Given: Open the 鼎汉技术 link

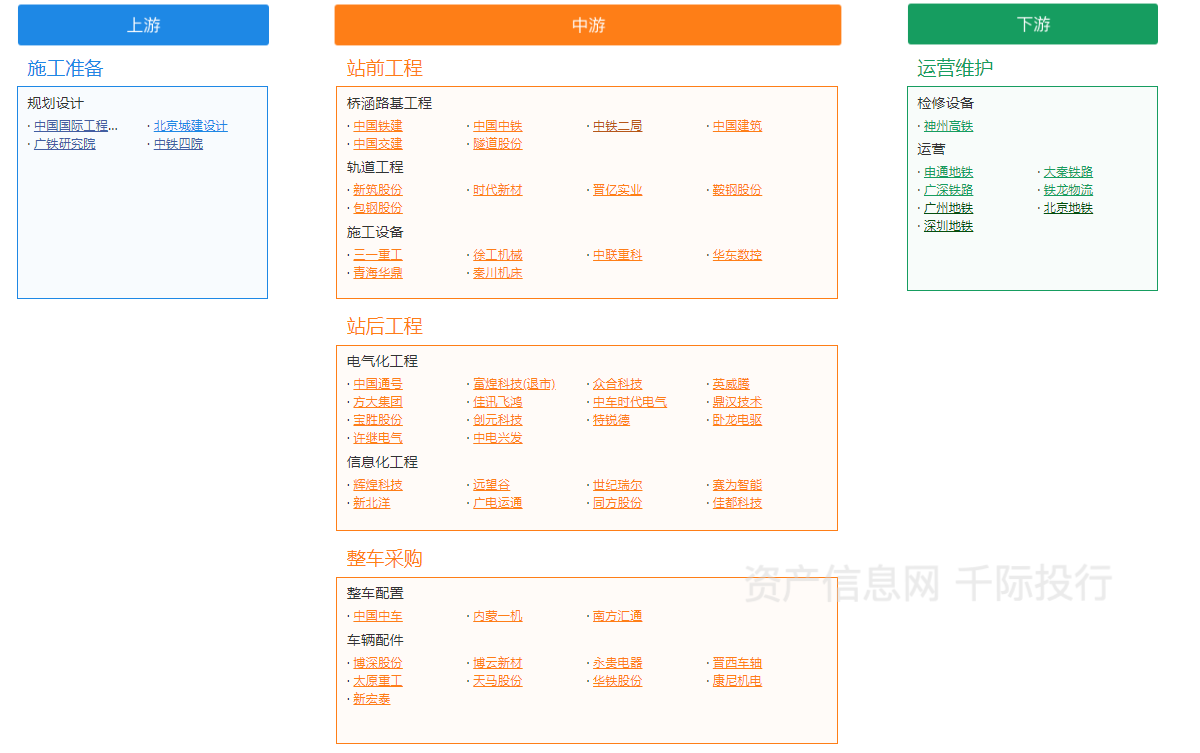Looking at the screenshot, I should tap(738, 402).
